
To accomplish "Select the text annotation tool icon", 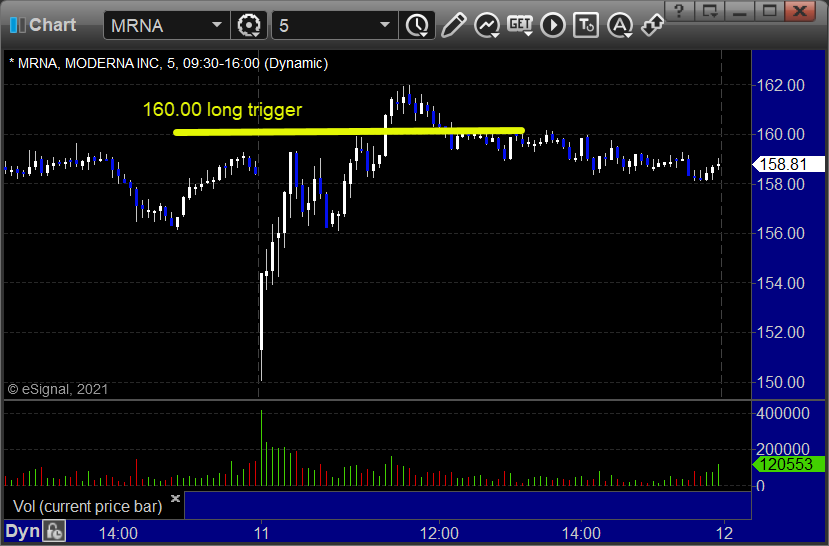I will (586, 25).
